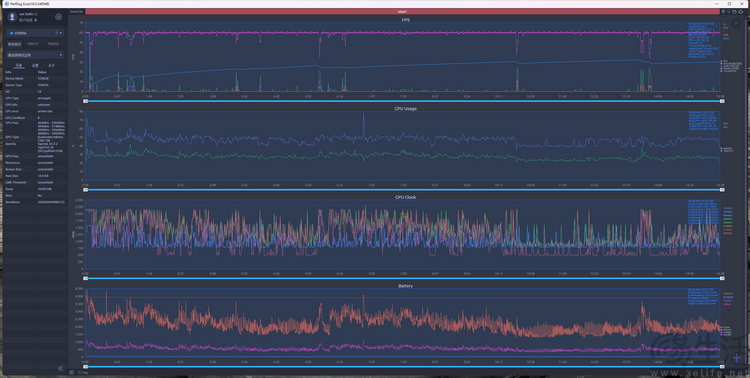Select the CPU Type row
Image resolution: width=750 pixels, height=378 pixels.
click(35, 98)
